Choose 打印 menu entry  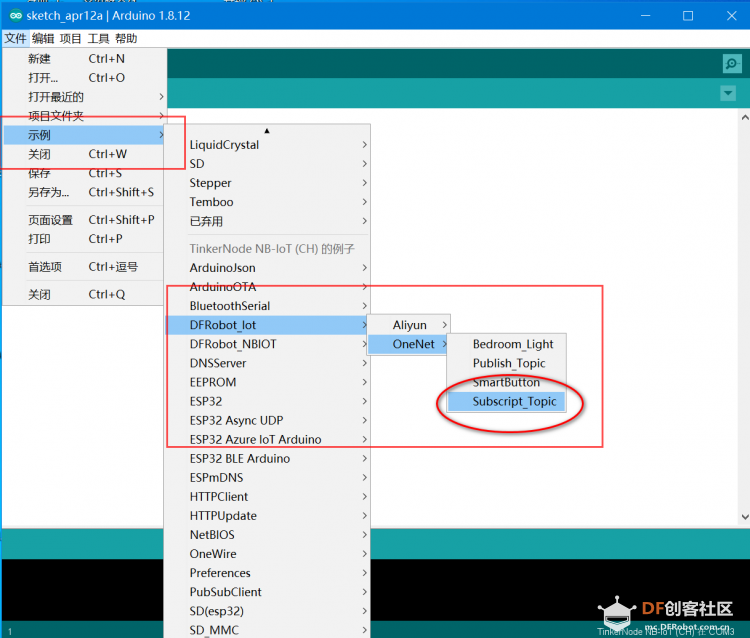pos(84,239)
